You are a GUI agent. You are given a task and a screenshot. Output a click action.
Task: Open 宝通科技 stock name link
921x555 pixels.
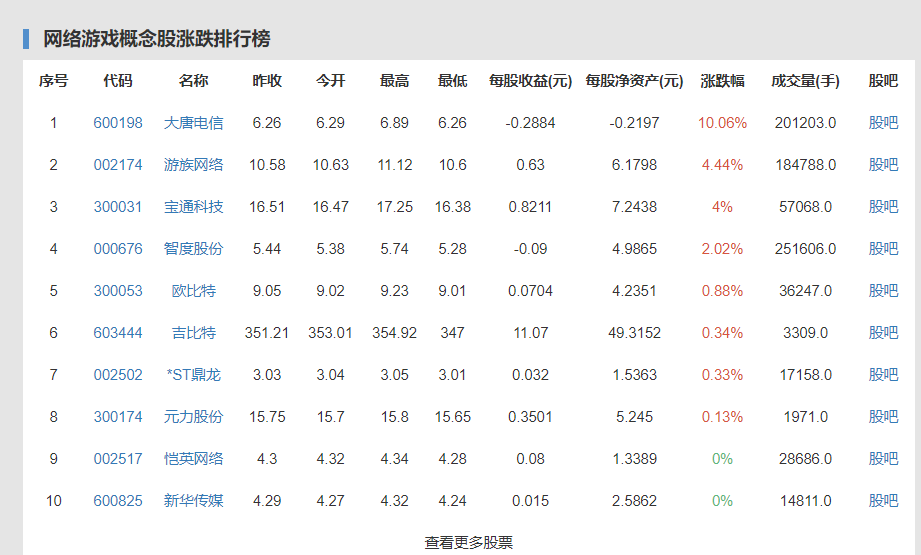(x=193, y=207)
